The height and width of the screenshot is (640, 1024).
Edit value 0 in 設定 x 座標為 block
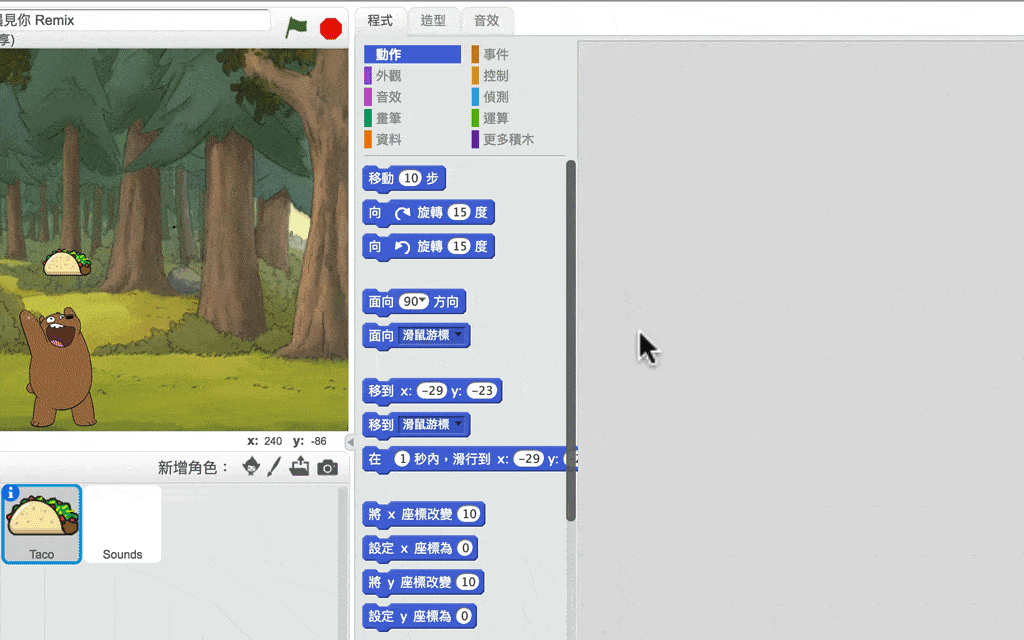pyautogui.click(x=464, y=548)
